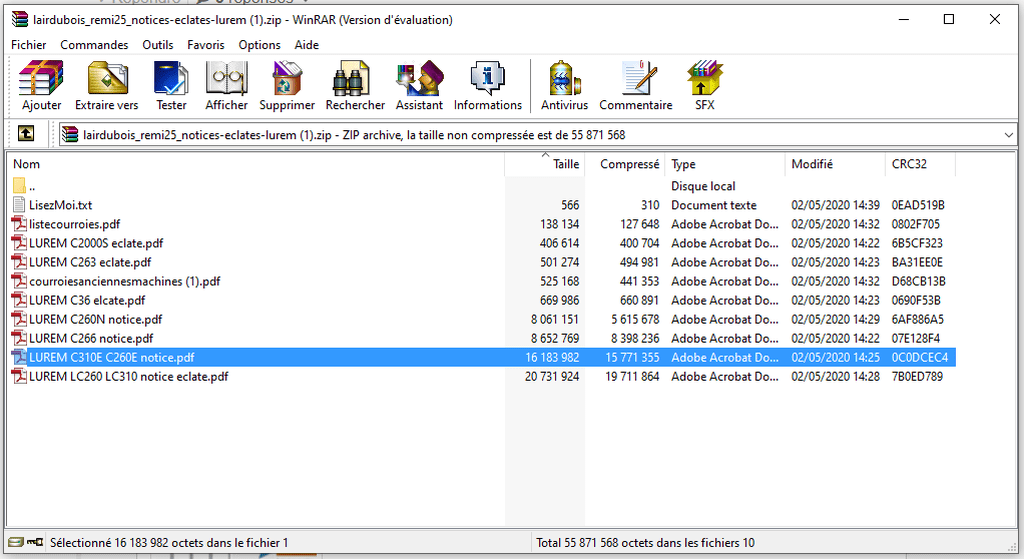The width and height of the screenshot is (1024, 559).
Task: Click the size value 669 986
Action: coord(560,300)
